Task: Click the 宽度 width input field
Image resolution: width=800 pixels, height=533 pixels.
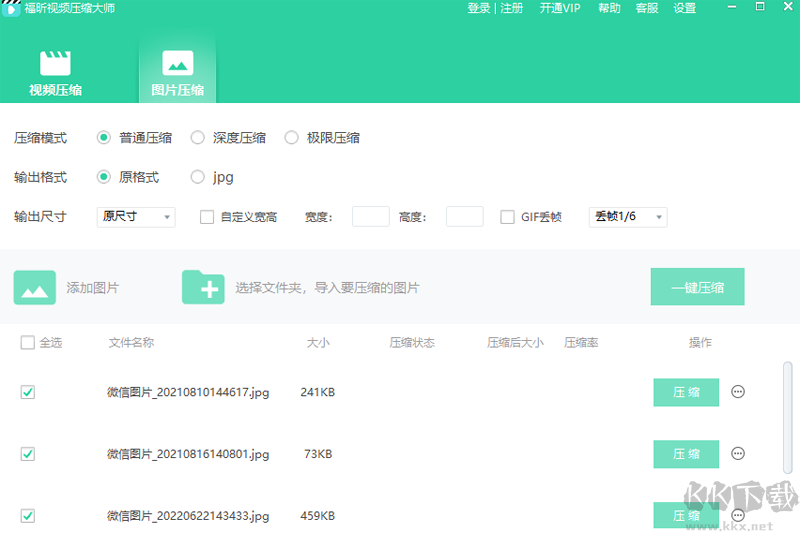Action: 371,217
